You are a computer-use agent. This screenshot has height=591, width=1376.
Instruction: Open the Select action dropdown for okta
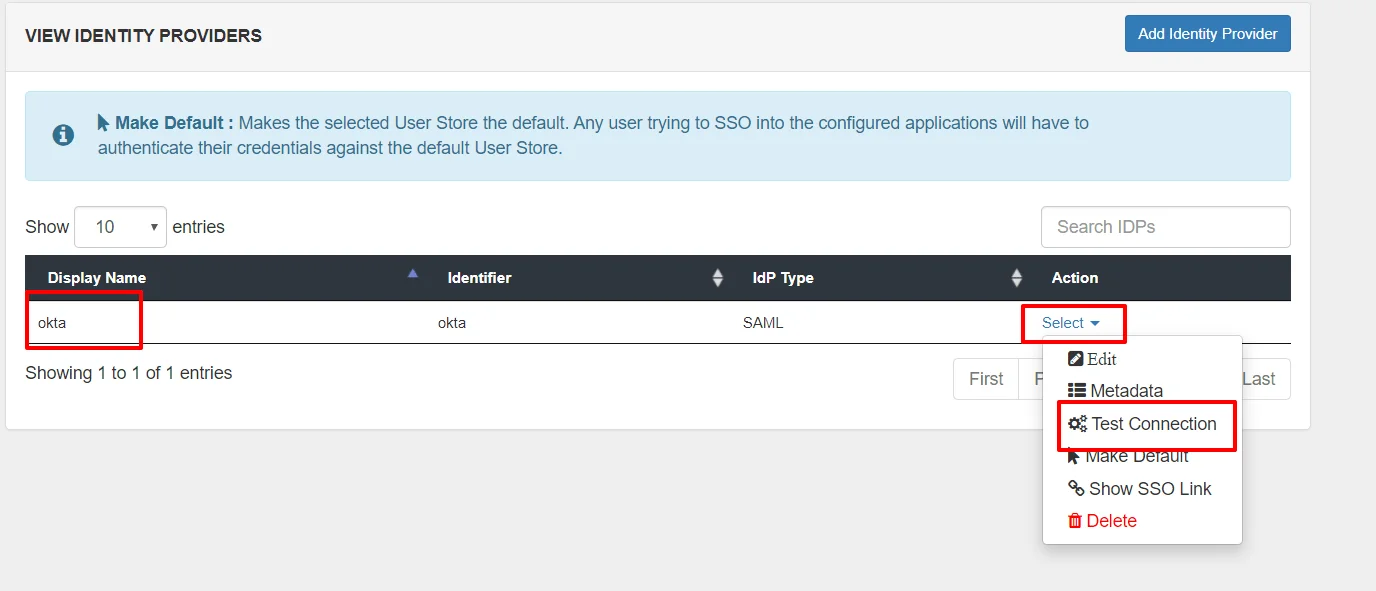[x=1072, y=322]
